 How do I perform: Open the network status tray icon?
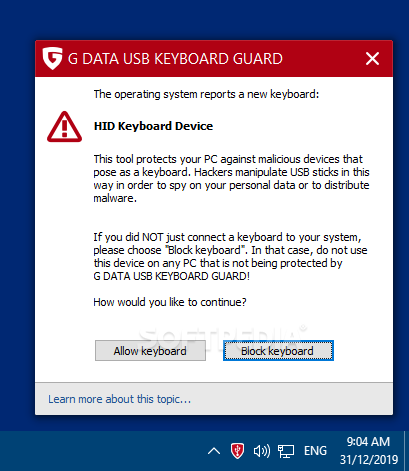pyautogui.click(x=286, y=451)
